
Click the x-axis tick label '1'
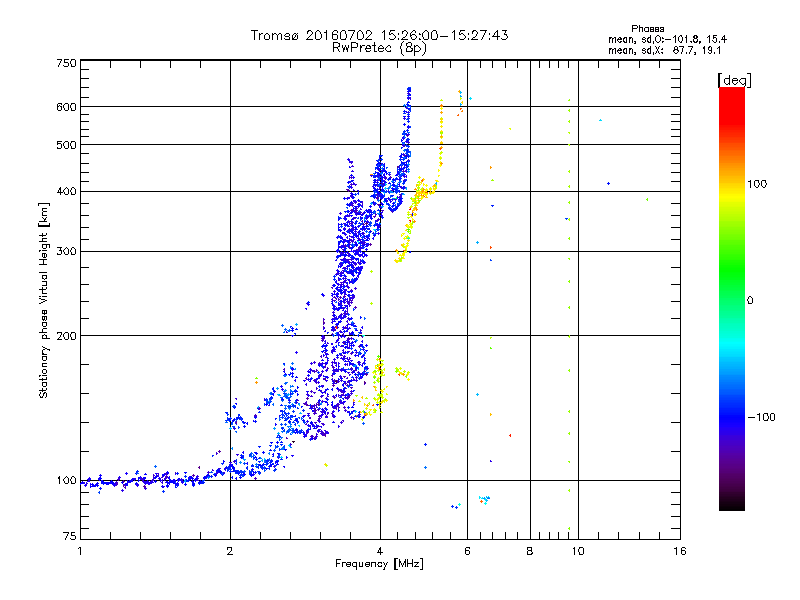coord(80,551)
